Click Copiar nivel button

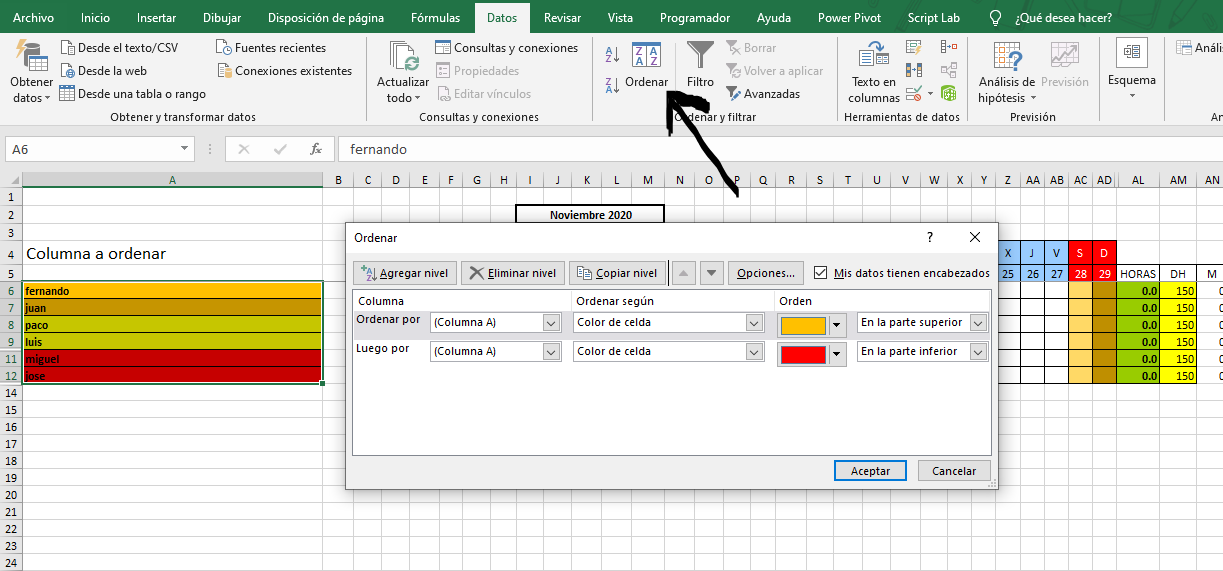click(617, 273)
